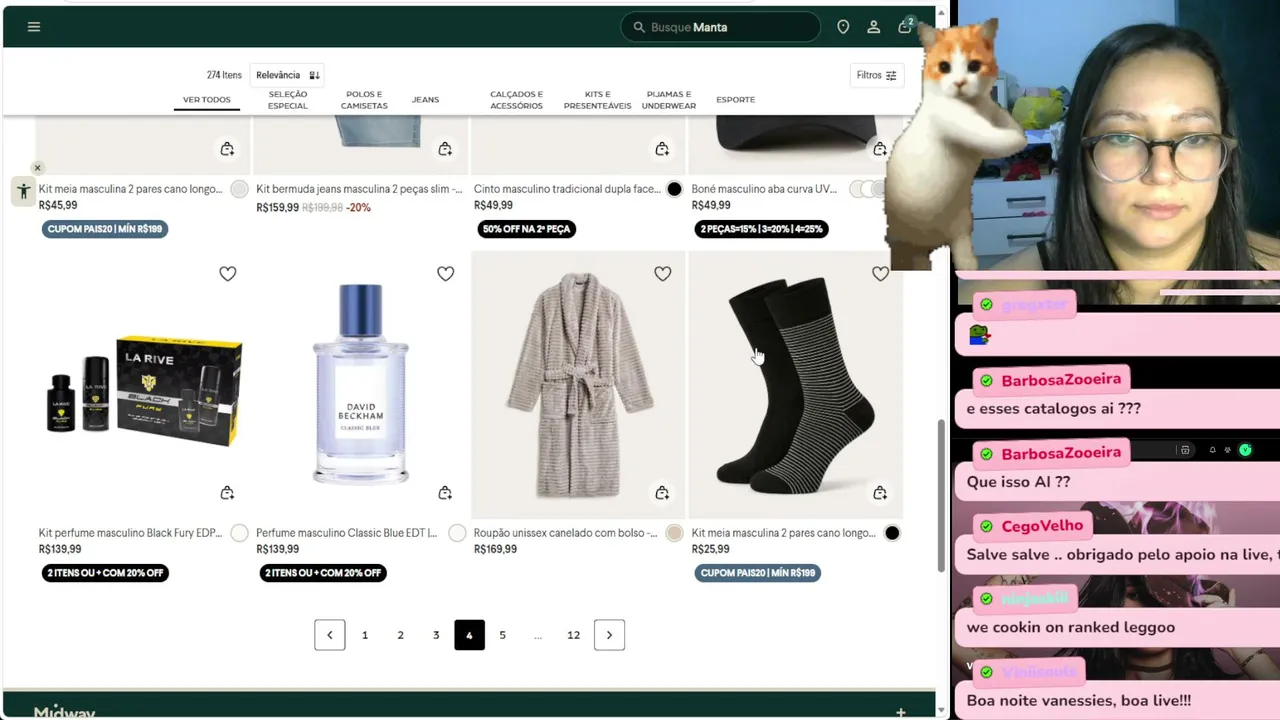Switch to KITS E PRESENTEÁVEIS tab
This screenshot has width=1280, height=720.
pos(597,100)
